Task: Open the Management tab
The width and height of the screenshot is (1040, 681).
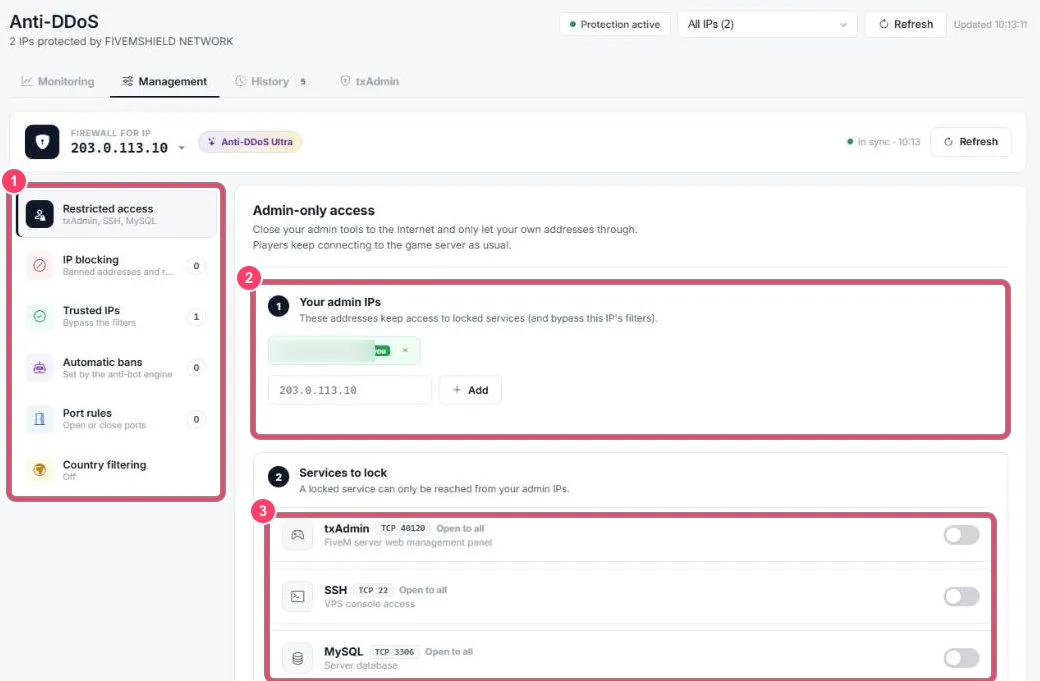Action: [x=164, y=82]
